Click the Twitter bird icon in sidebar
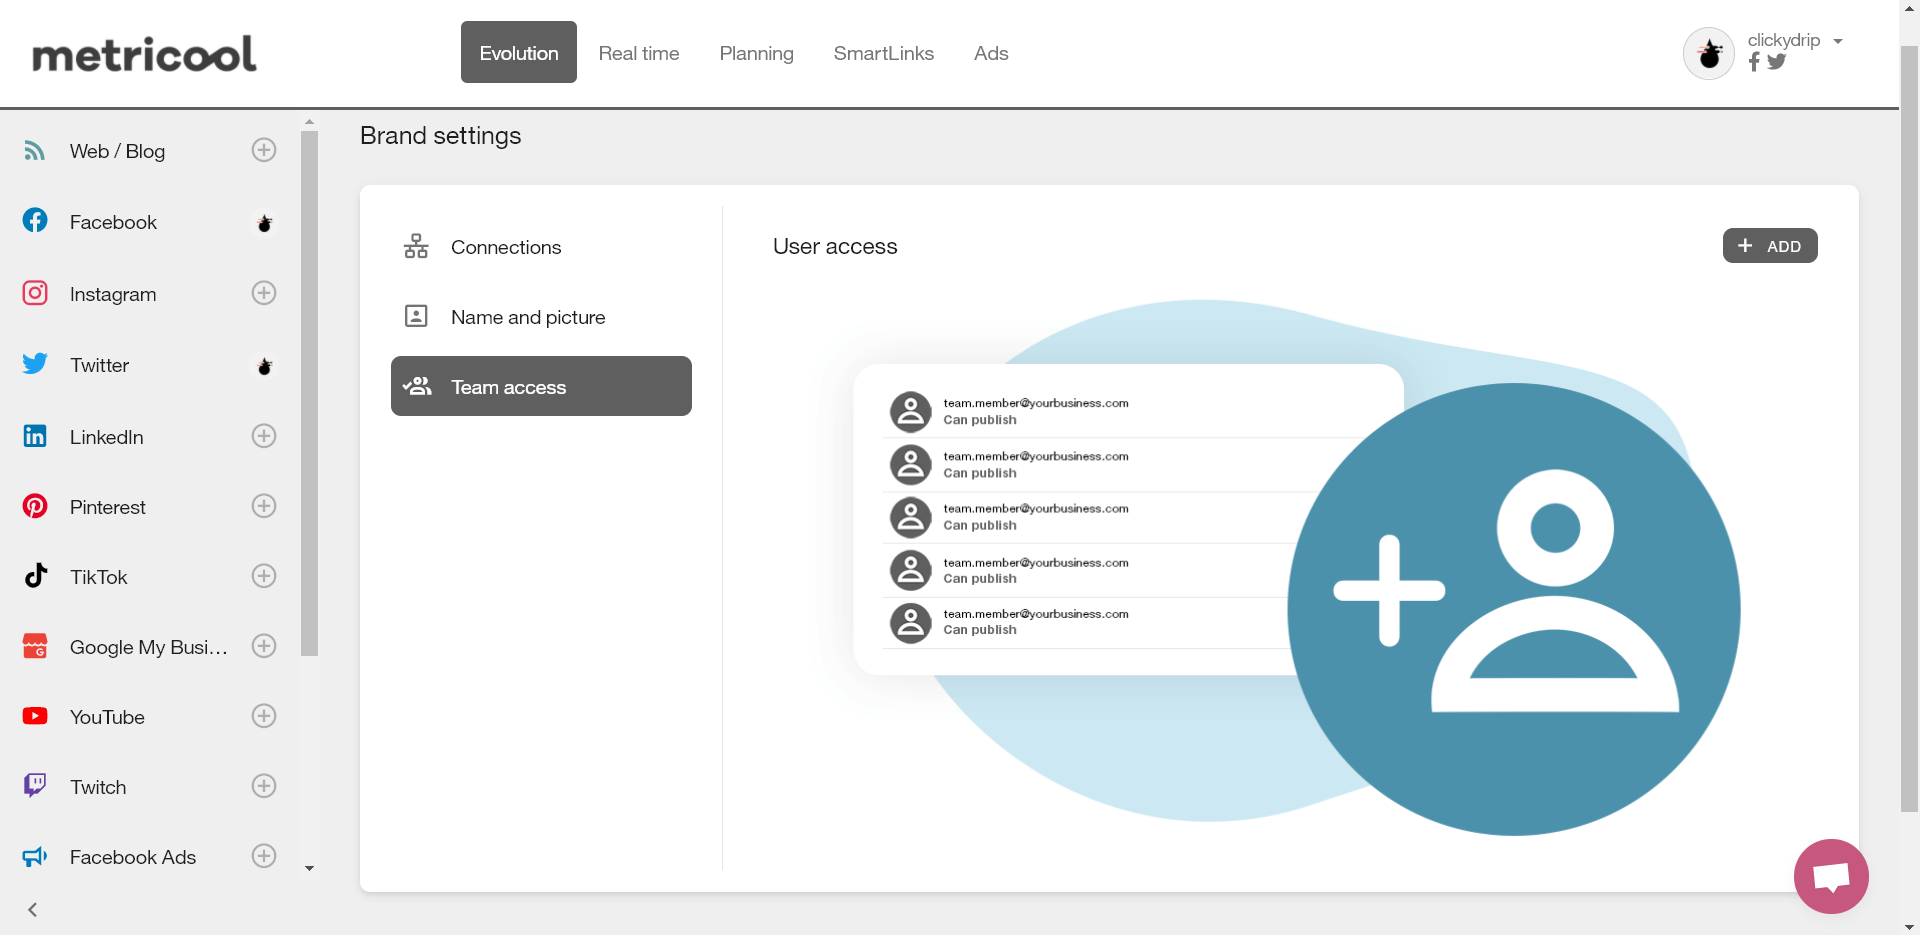 point(35,363)
